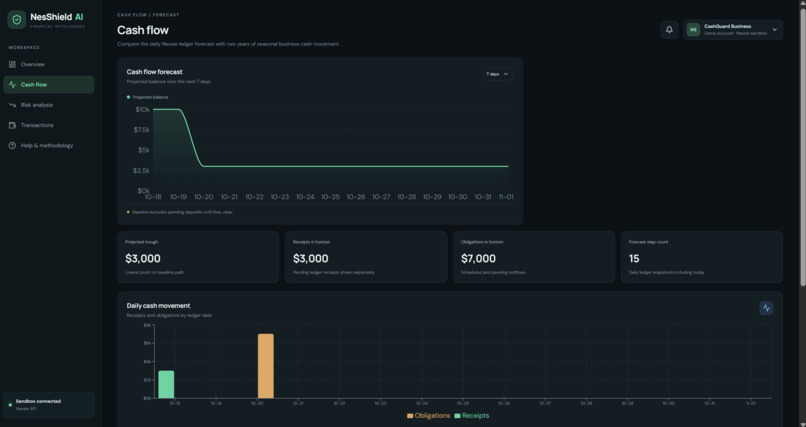Click the Obligations in horizon $7,000 value
This screenshot has width=806, height=427.
(x=479, y=258)
